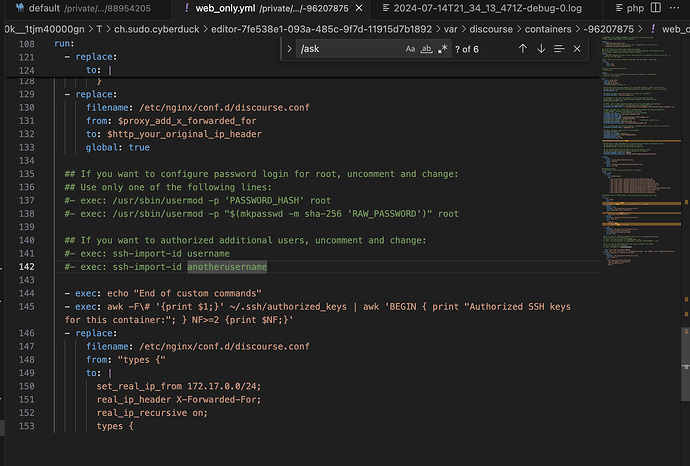Click the var breadcrumb
690x466 pixels.
click(451, 29)
